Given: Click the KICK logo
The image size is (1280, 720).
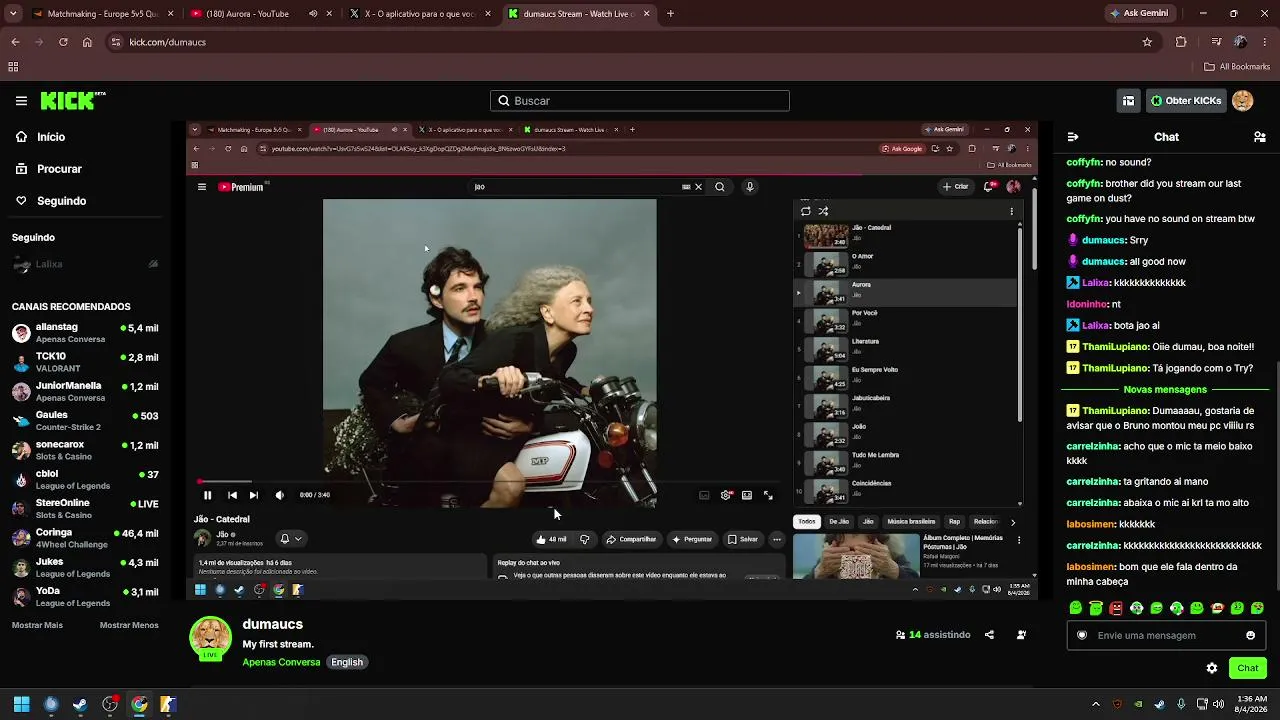Looking at the screenshot, I should 73,101.
